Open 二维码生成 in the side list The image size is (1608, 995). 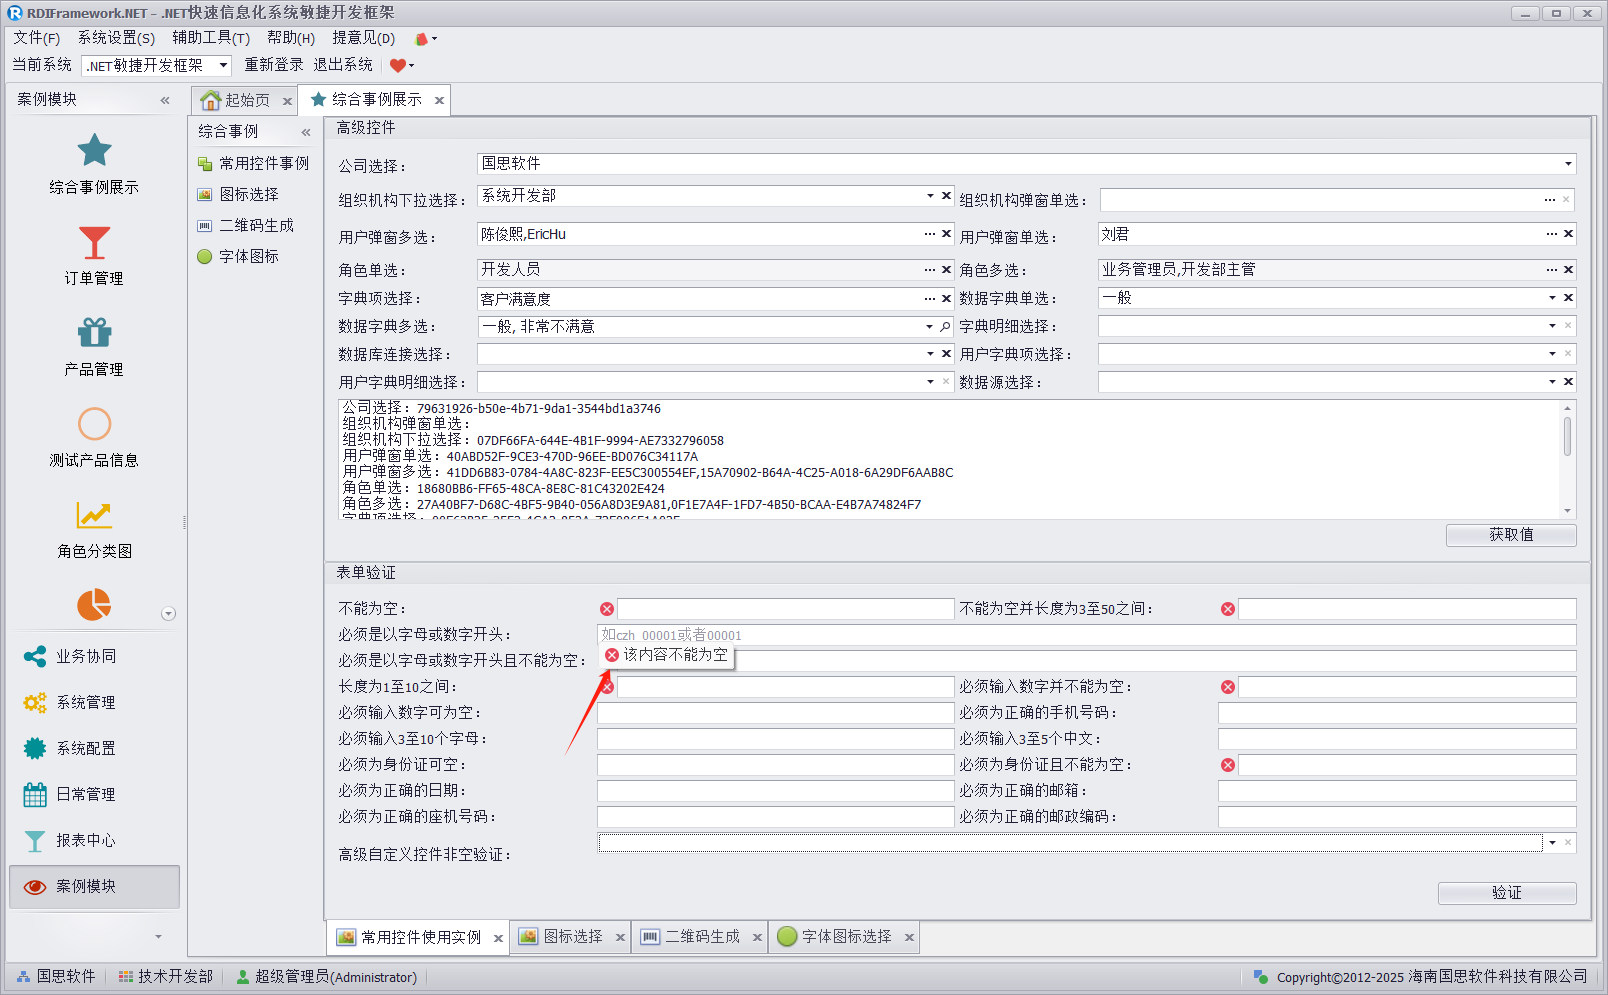pyautogui.click(x=256, y=226)
